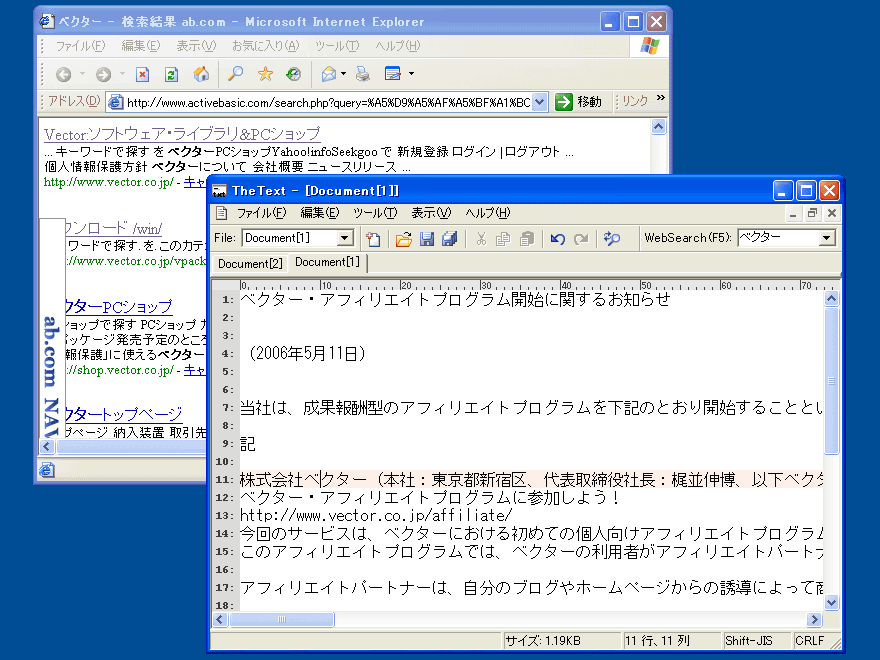Click the green 移動 Go button in Internet Explorer
This screenshot has height=660, width=880.
[579, 102]
